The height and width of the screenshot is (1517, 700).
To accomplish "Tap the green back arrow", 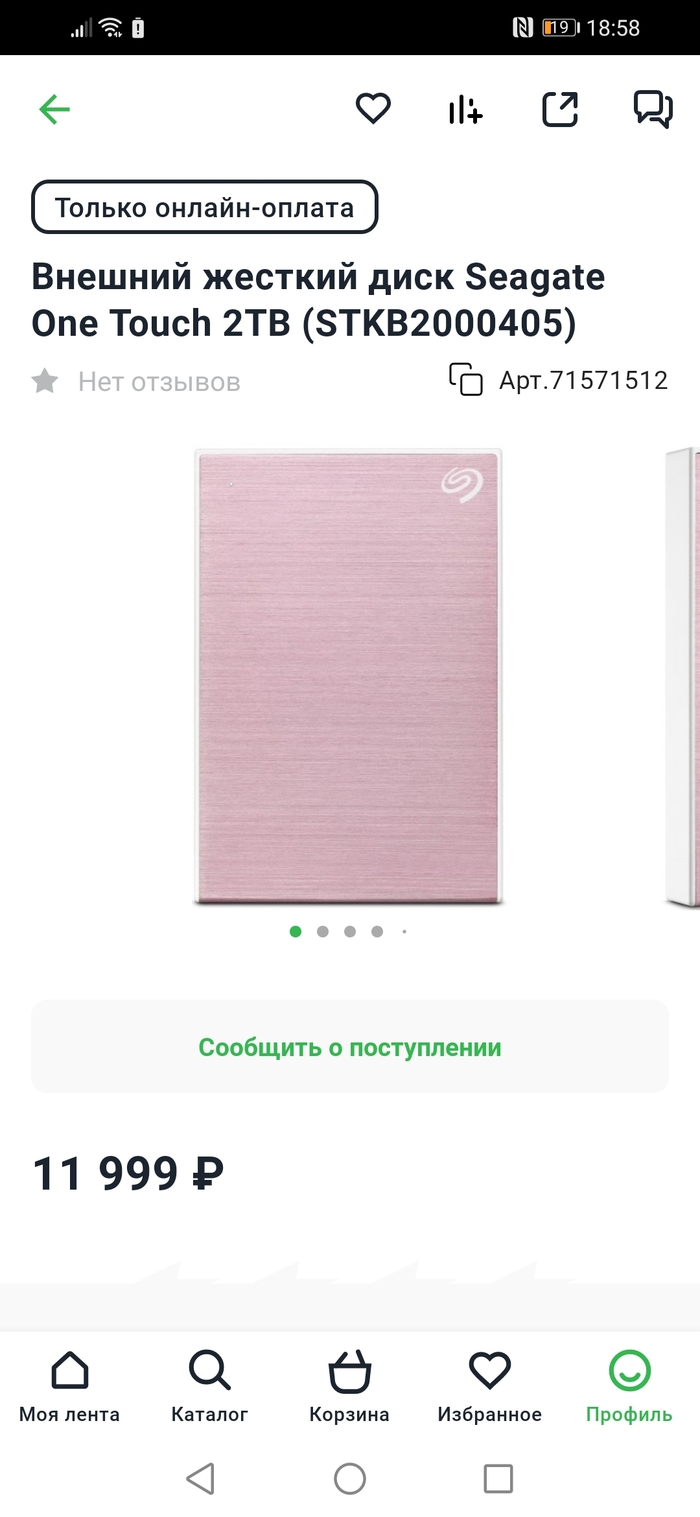I will 54,109.
